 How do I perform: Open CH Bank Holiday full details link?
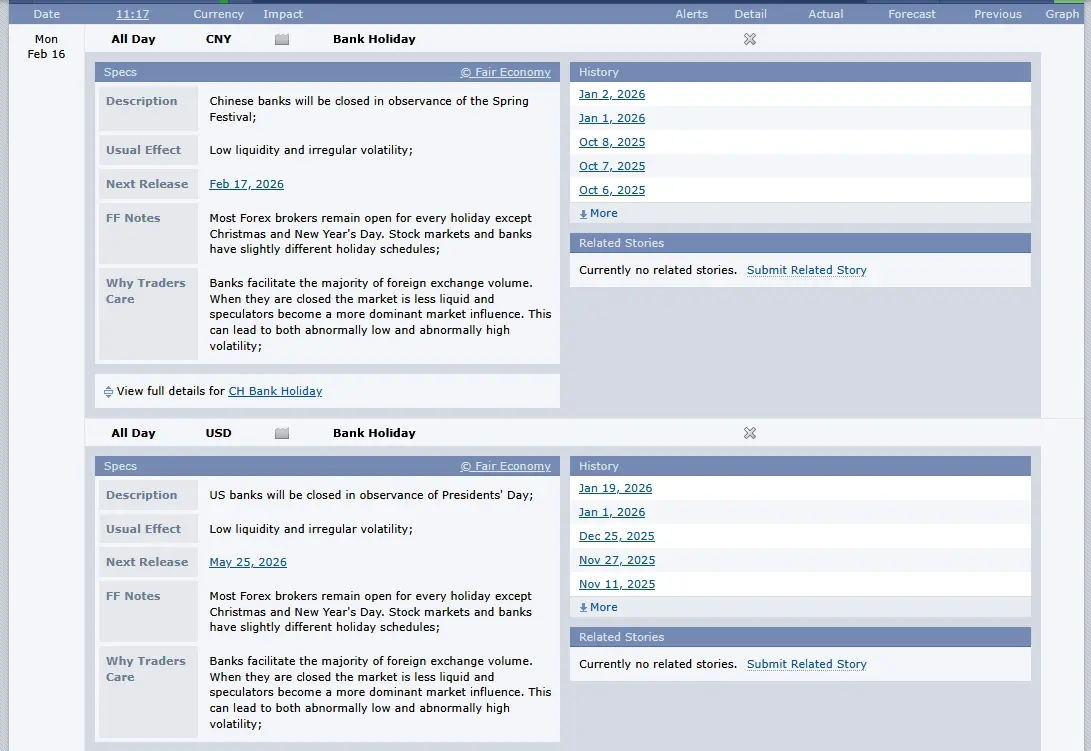[x=275, y=391]
